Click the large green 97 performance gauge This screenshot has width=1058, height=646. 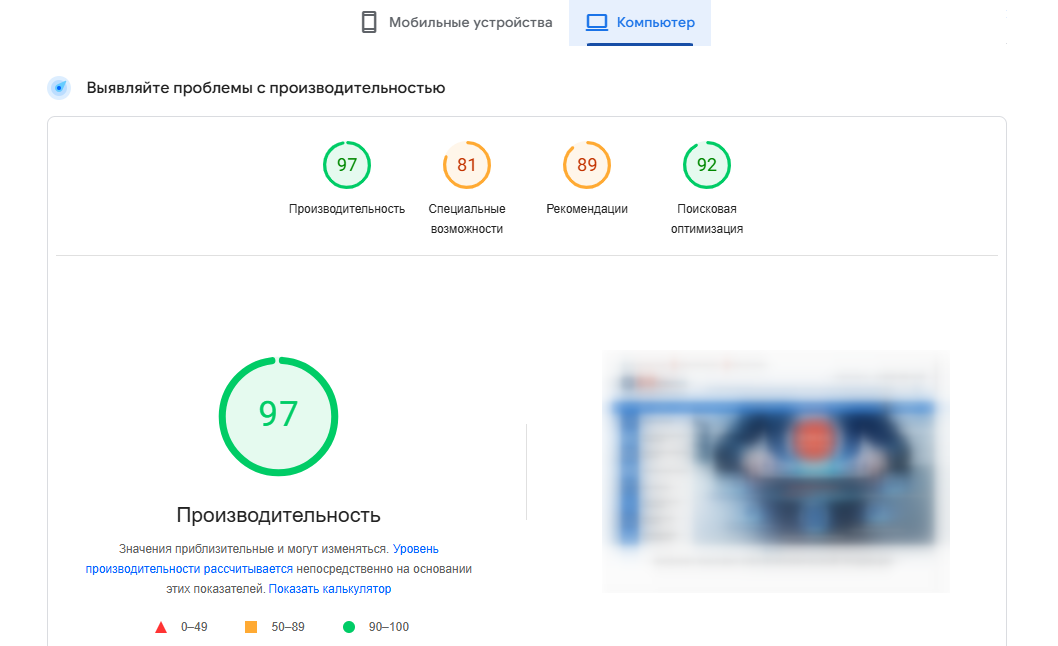(279, 416)
